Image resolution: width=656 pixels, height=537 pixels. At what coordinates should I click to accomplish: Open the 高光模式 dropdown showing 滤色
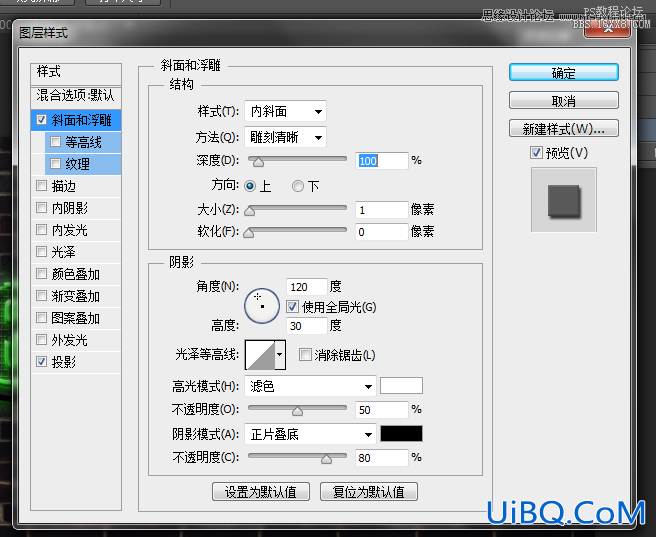point(310,386)
